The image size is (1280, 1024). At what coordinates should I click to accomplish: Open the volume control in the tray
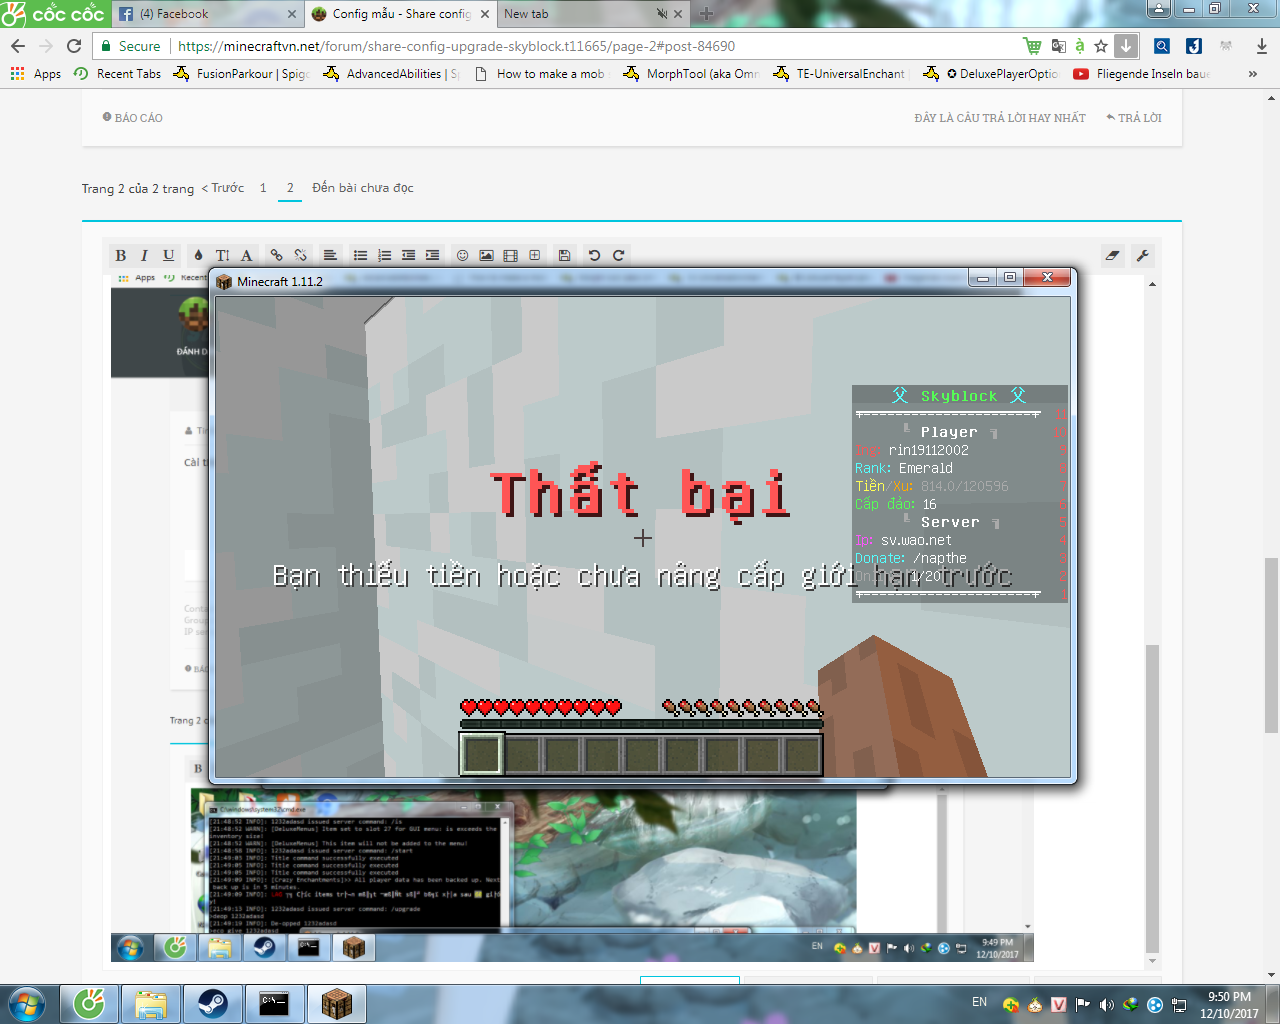[x=1106, y=1004]
